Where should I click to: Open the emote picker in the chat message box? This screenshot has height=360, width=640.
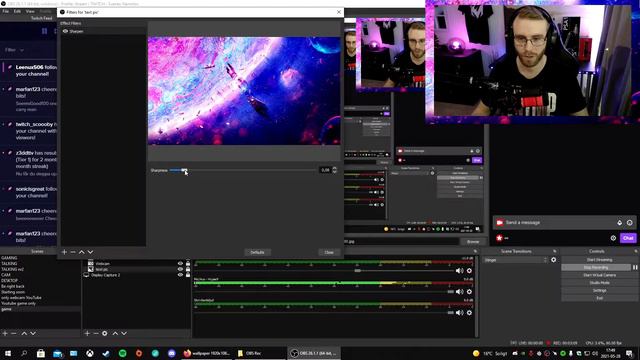click(630, 222)
